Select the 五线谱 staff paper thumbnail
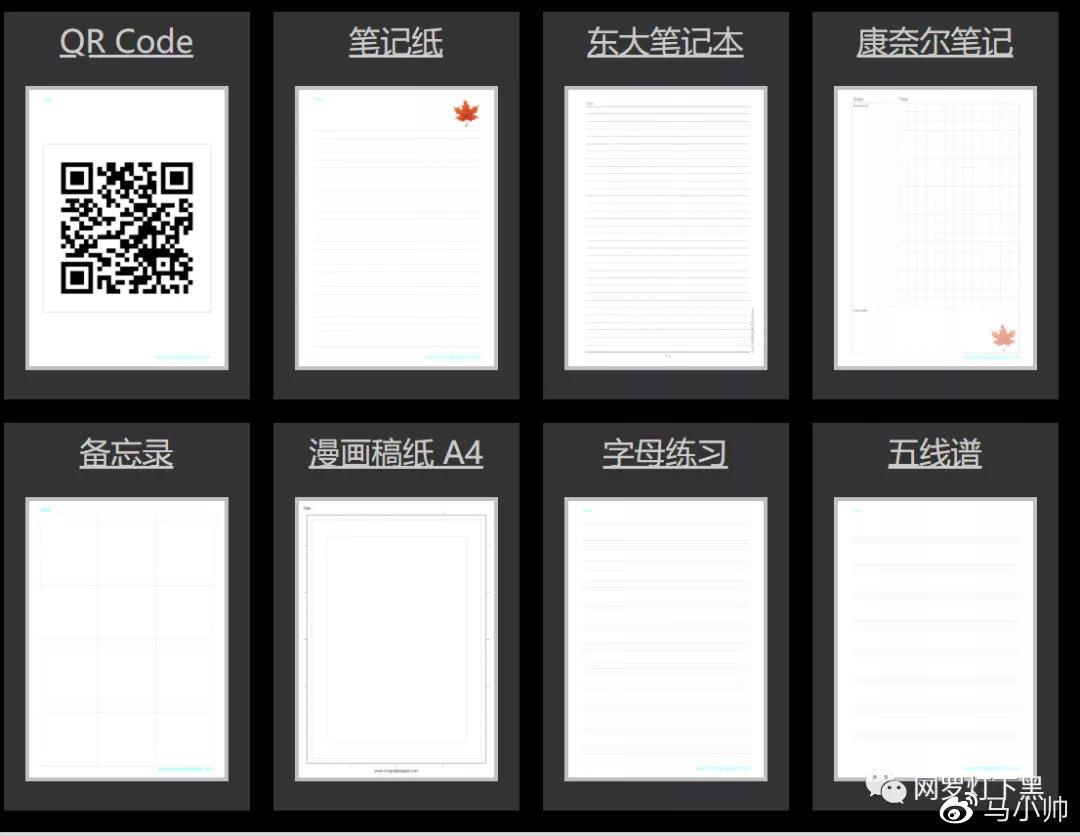1080x836 pixels. [x=935, y=639]
